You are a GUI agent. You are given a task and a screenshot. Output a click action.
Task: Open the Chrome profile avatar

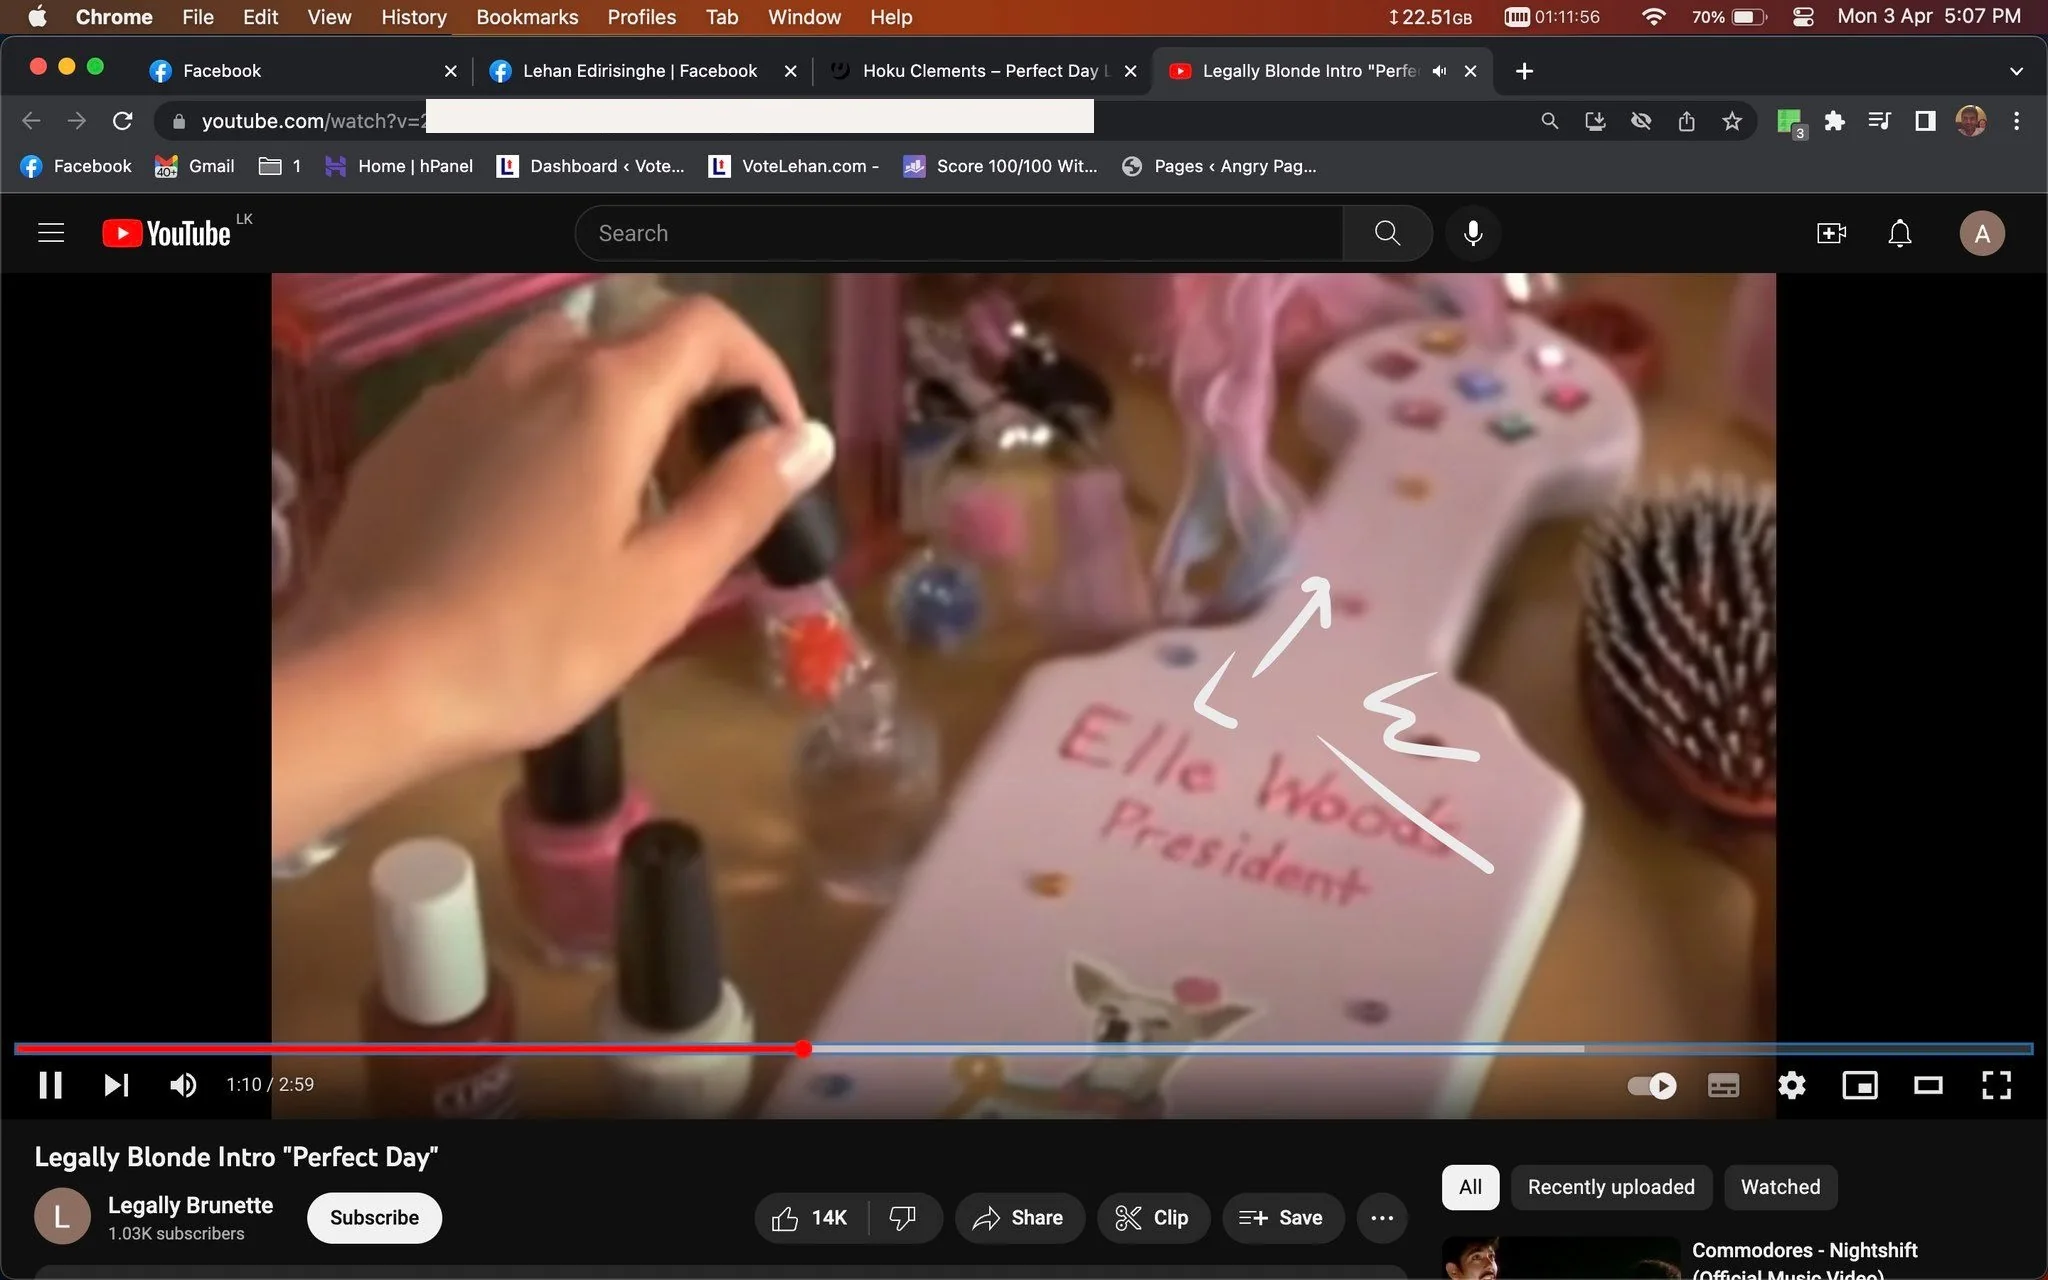pyautogui.click(x=1971, y=121)
